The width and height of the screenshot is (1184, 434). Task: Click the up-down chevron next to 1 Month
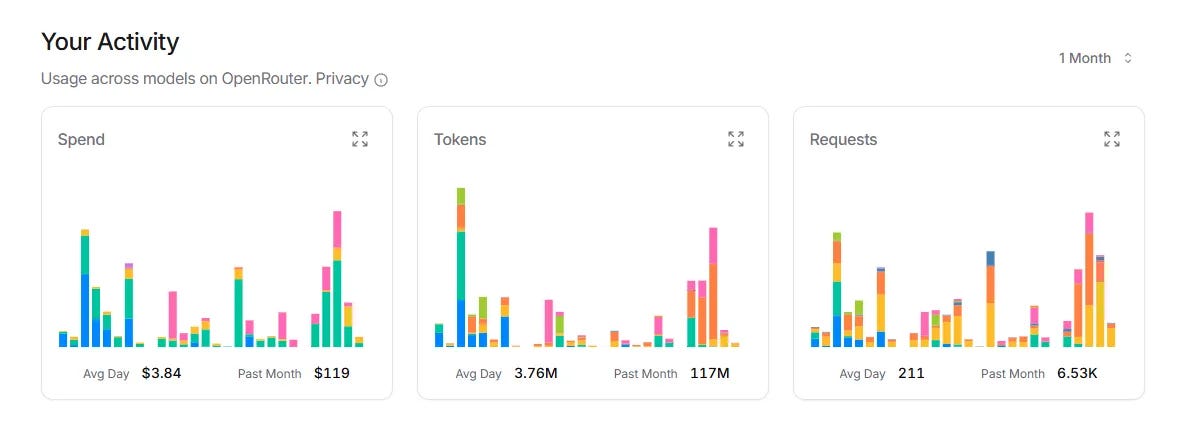(x=1128, y=58)
